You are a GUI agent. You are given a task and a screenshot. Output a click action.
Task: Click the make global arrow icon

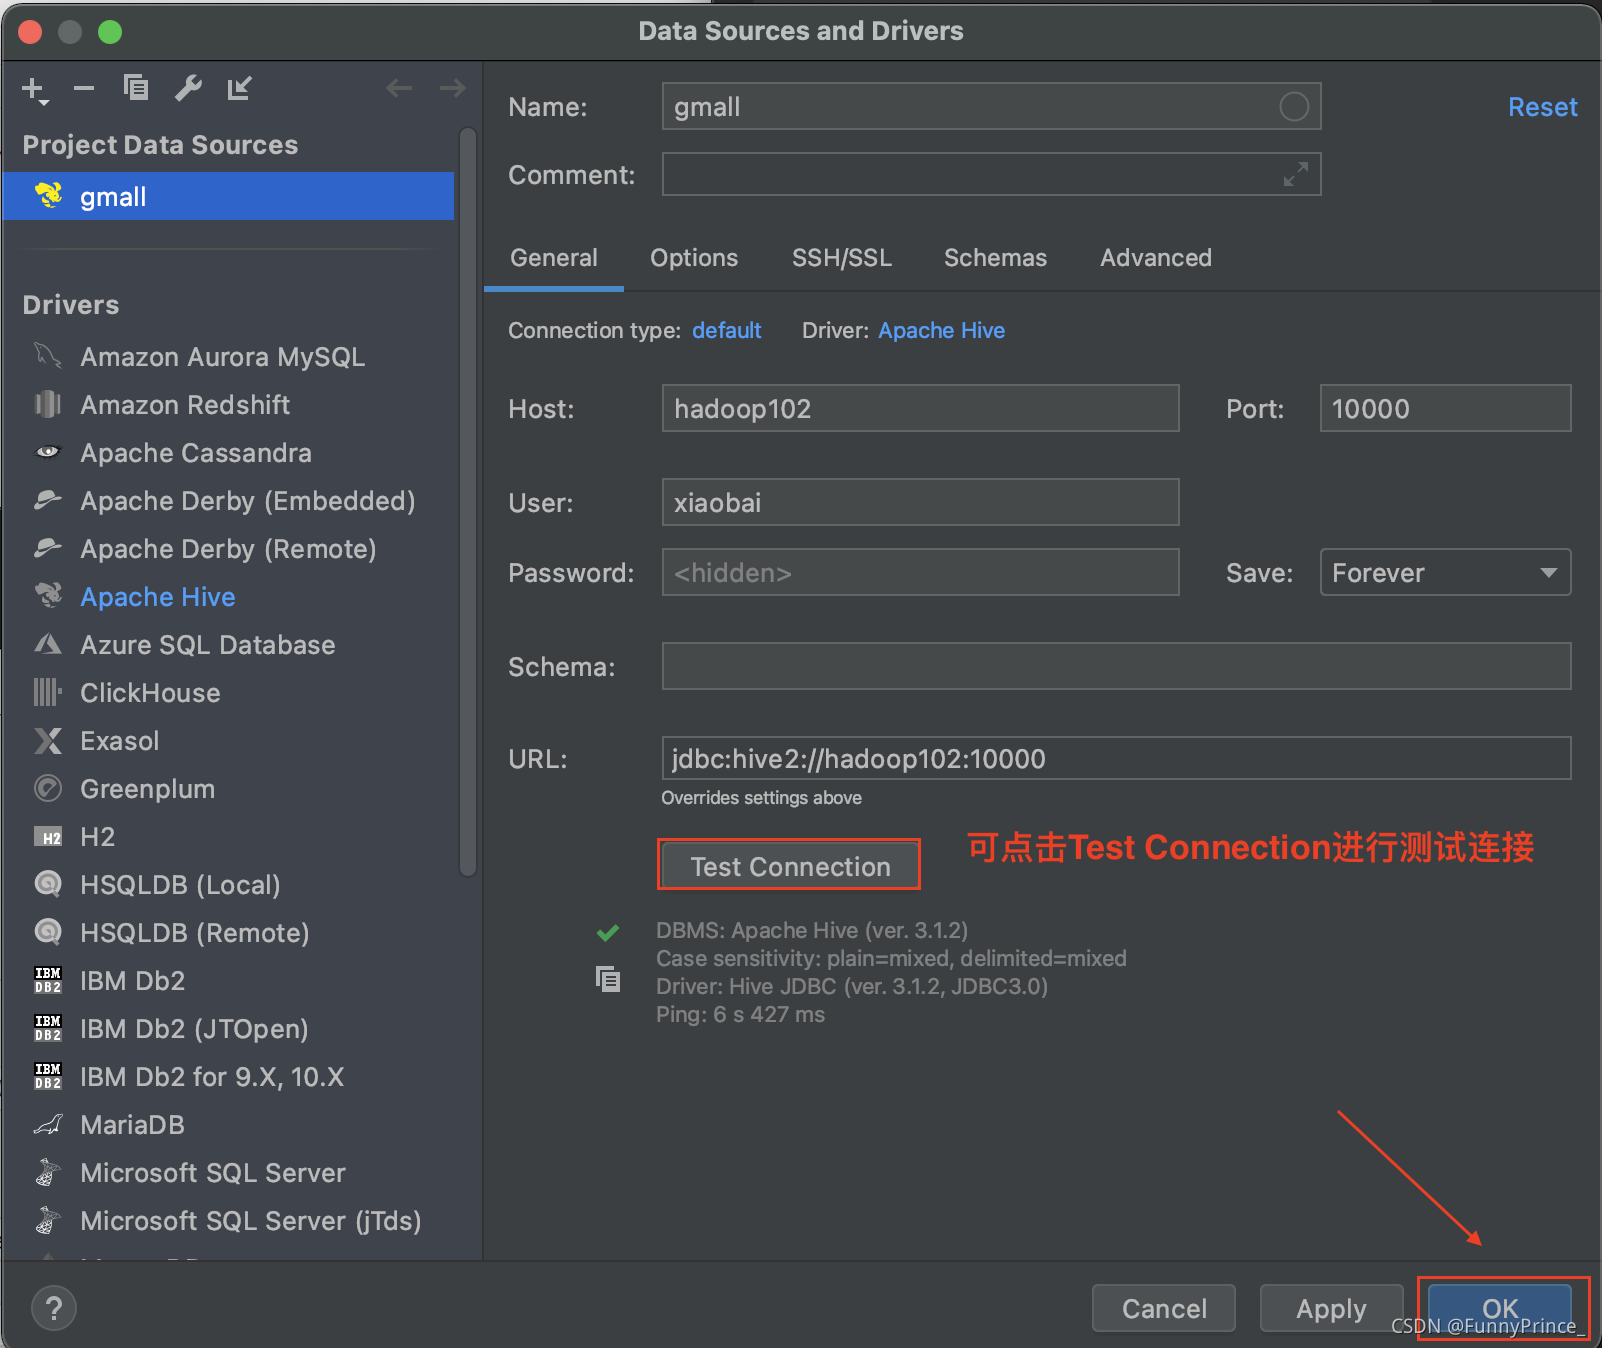click(239, 88)
